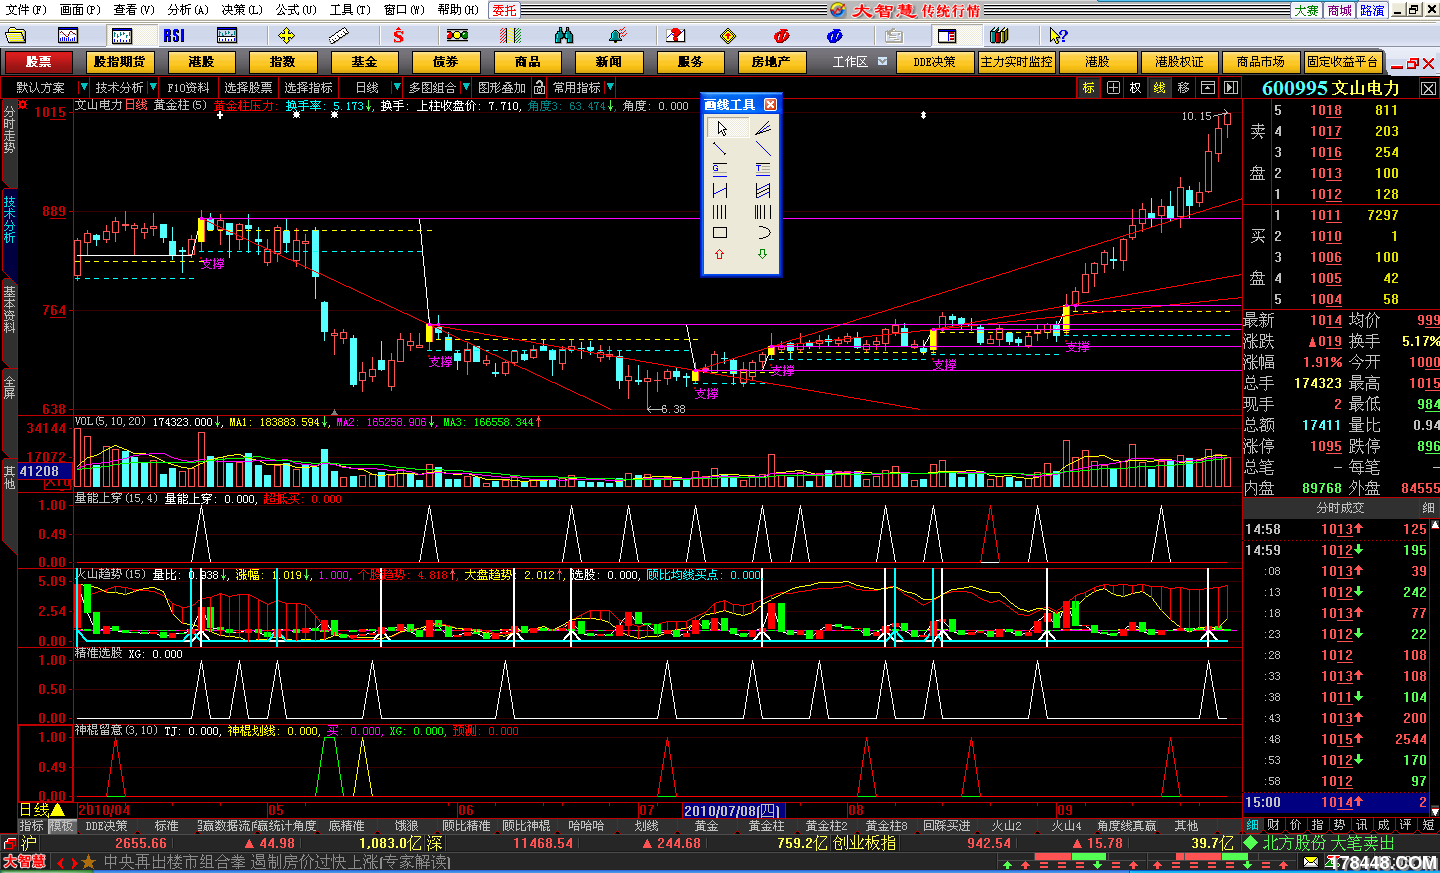This screenshot has width=1440, height=873.
Task: Click the cursor question-mark help icon
Action: pyautogui.click(x=1058, y=35)
